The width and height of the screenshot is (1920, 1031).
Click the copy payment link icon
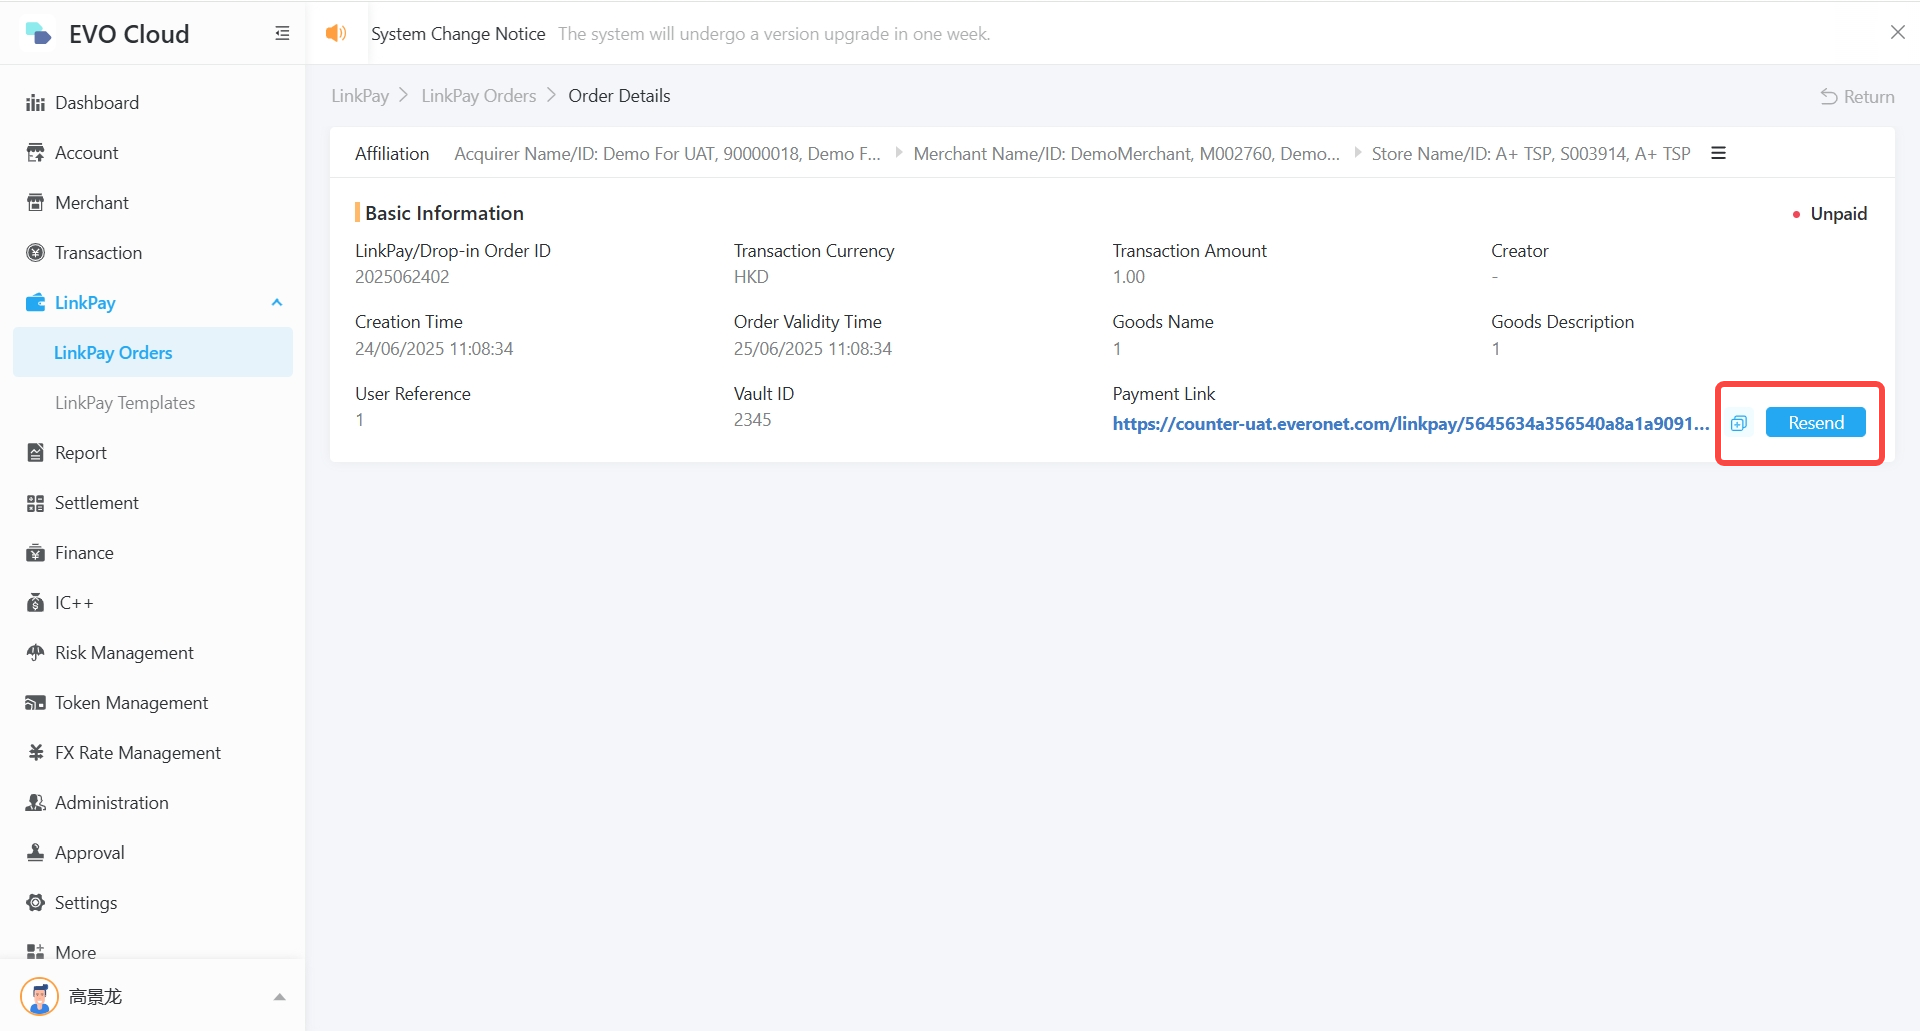(x=1739, y=423)
